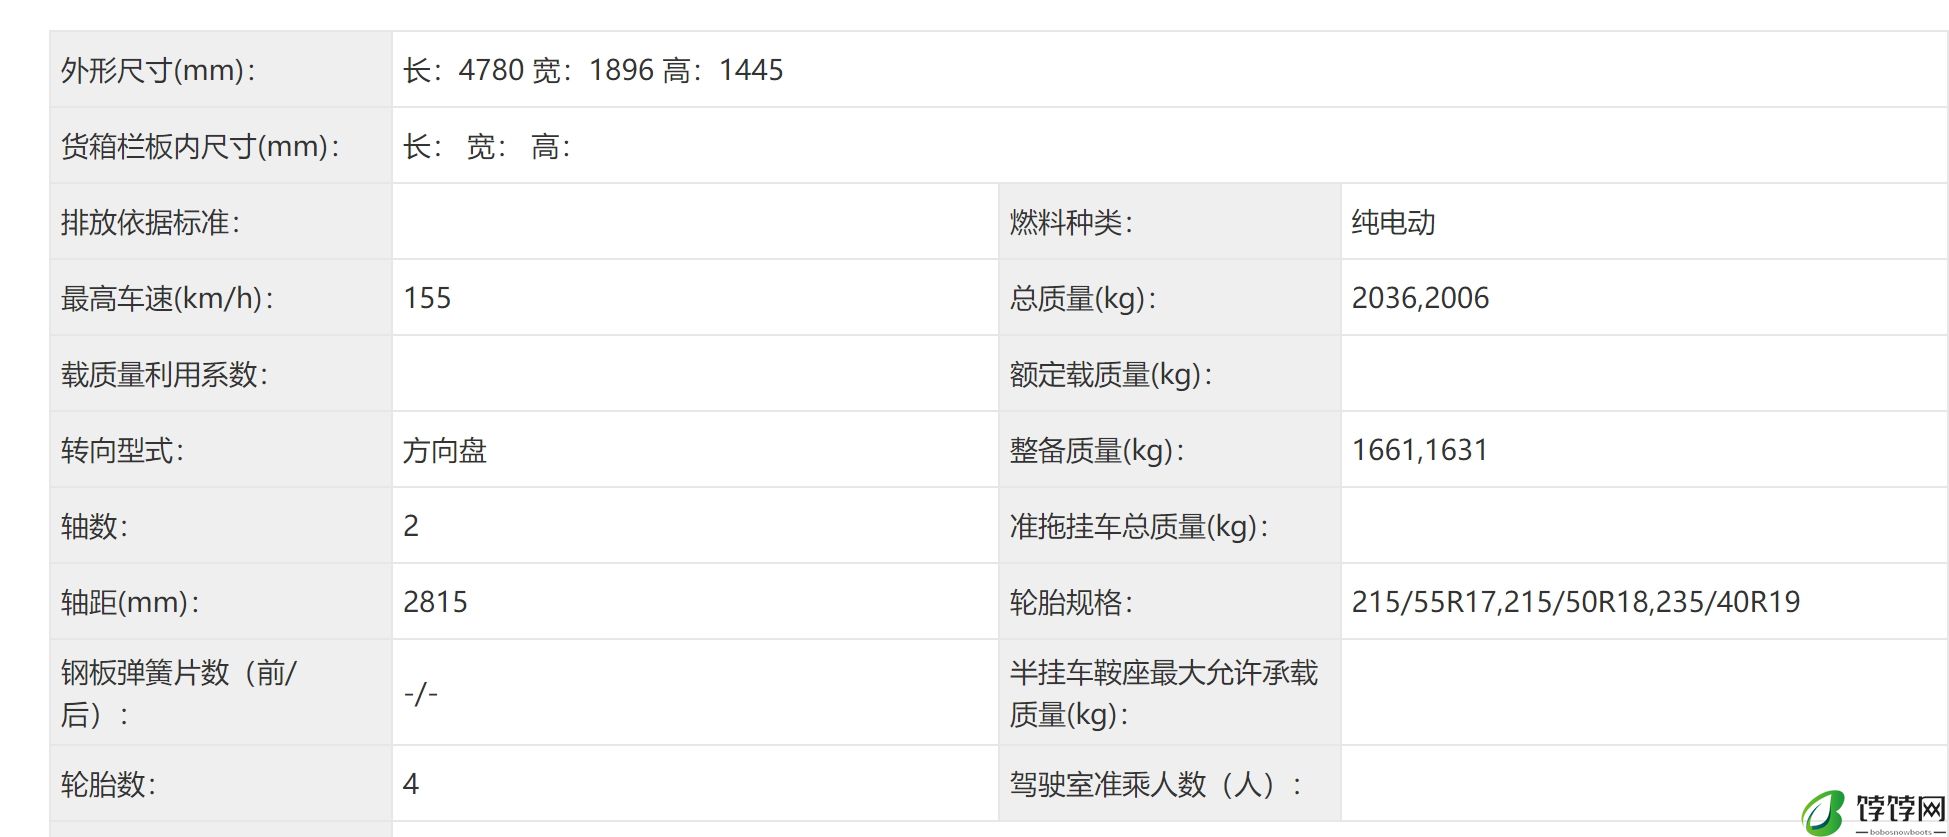Viewport: 1949px width, 837px height.
Task: Click the 轮胎规格 label cell
Action: point(1071,602)
